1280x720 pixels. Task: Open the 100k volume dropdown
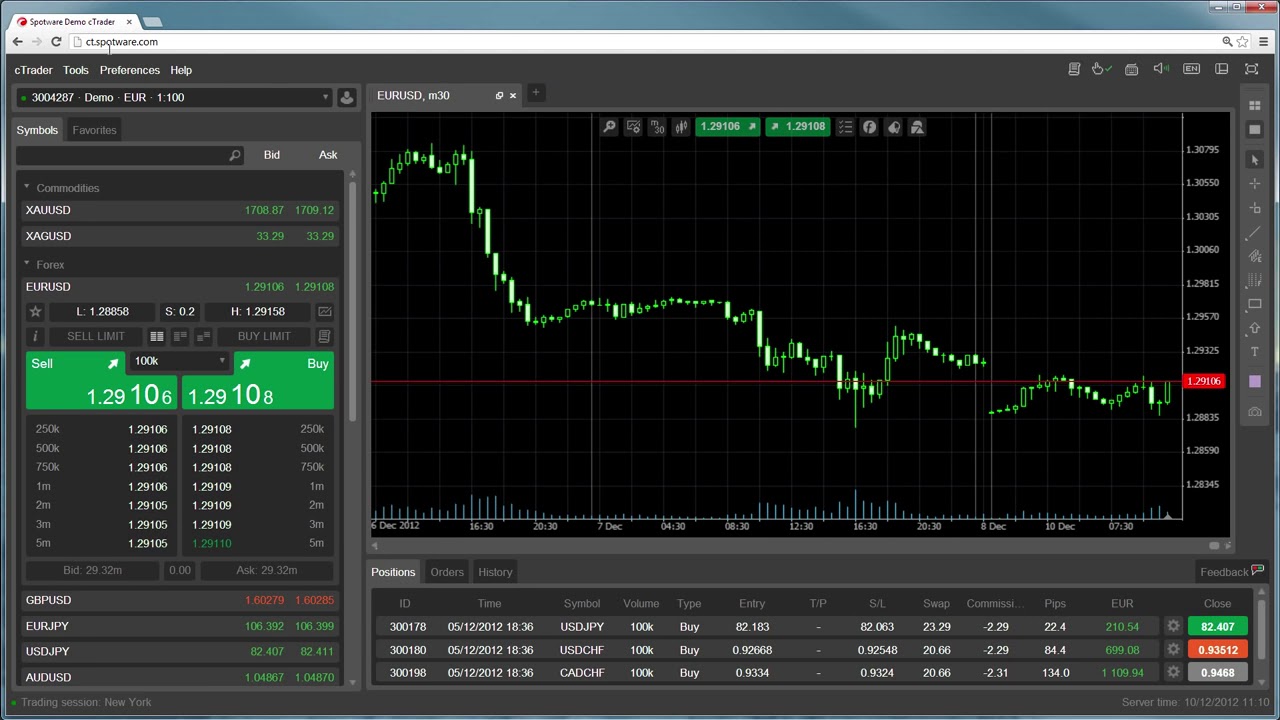click(179, 361)
